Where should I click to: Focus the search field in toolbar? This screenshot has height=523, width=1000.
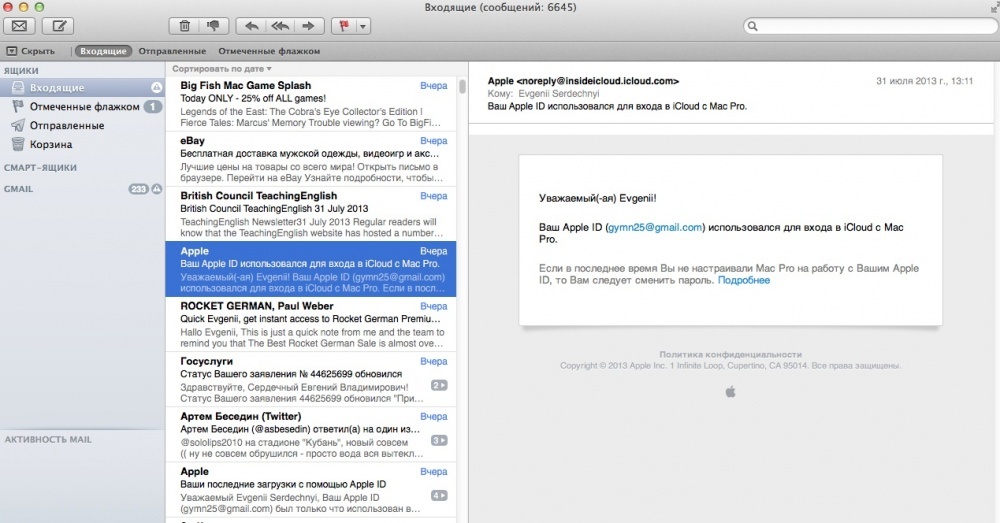(871, 26)
